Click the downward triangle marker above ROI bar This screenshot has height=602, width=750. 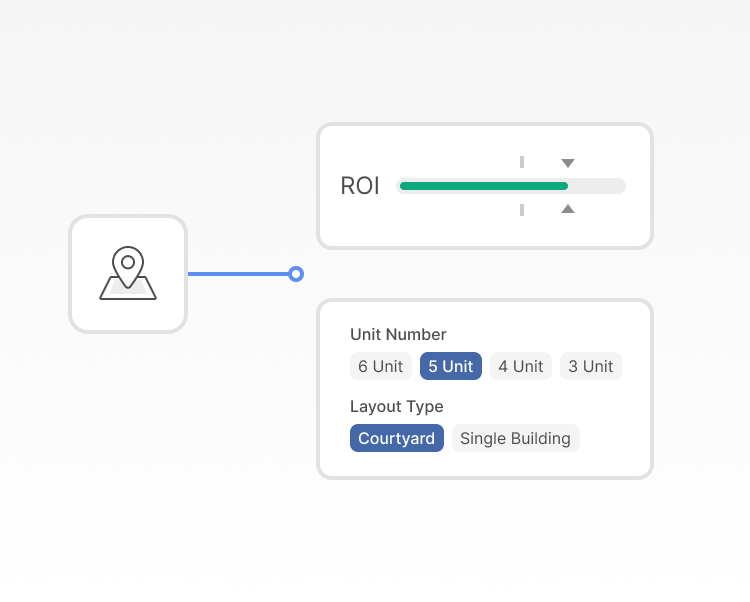coord(568,163)
